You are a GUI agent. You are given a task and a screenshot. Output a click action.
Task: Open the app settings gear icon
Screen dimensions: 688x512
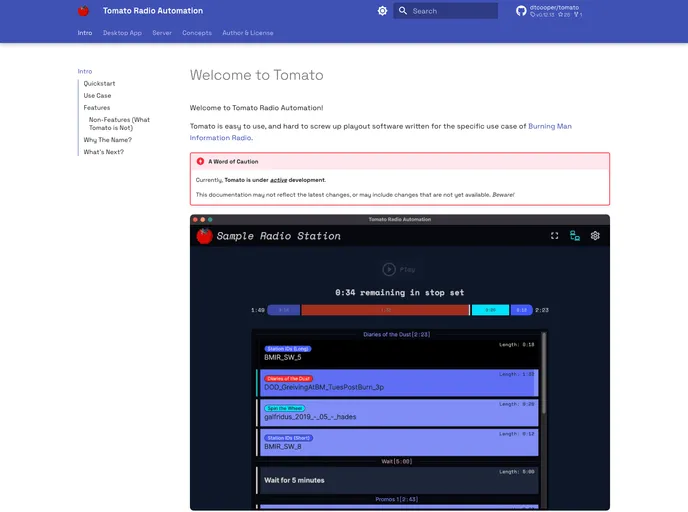tap(595, 236)
